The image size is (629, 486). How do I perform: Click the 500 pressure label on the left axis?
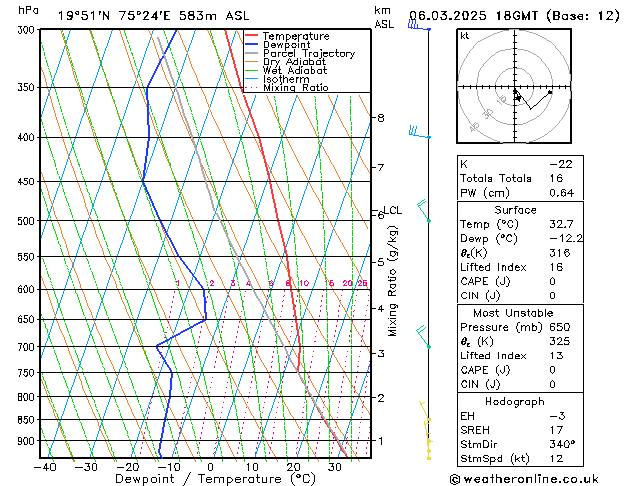28,221
